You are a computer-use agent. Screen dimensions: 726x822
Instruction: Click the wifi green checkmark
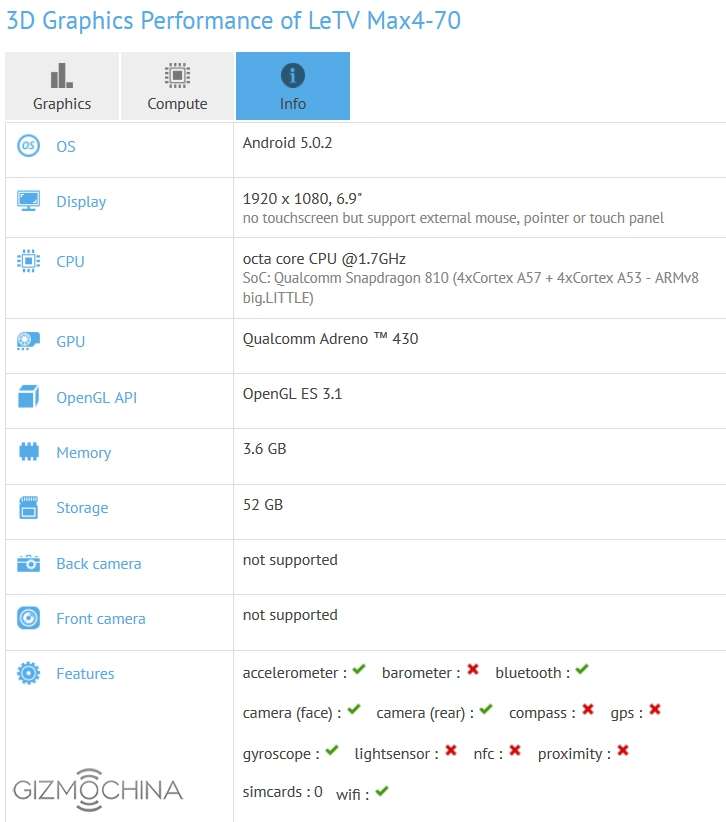click(x=382, y=791)
